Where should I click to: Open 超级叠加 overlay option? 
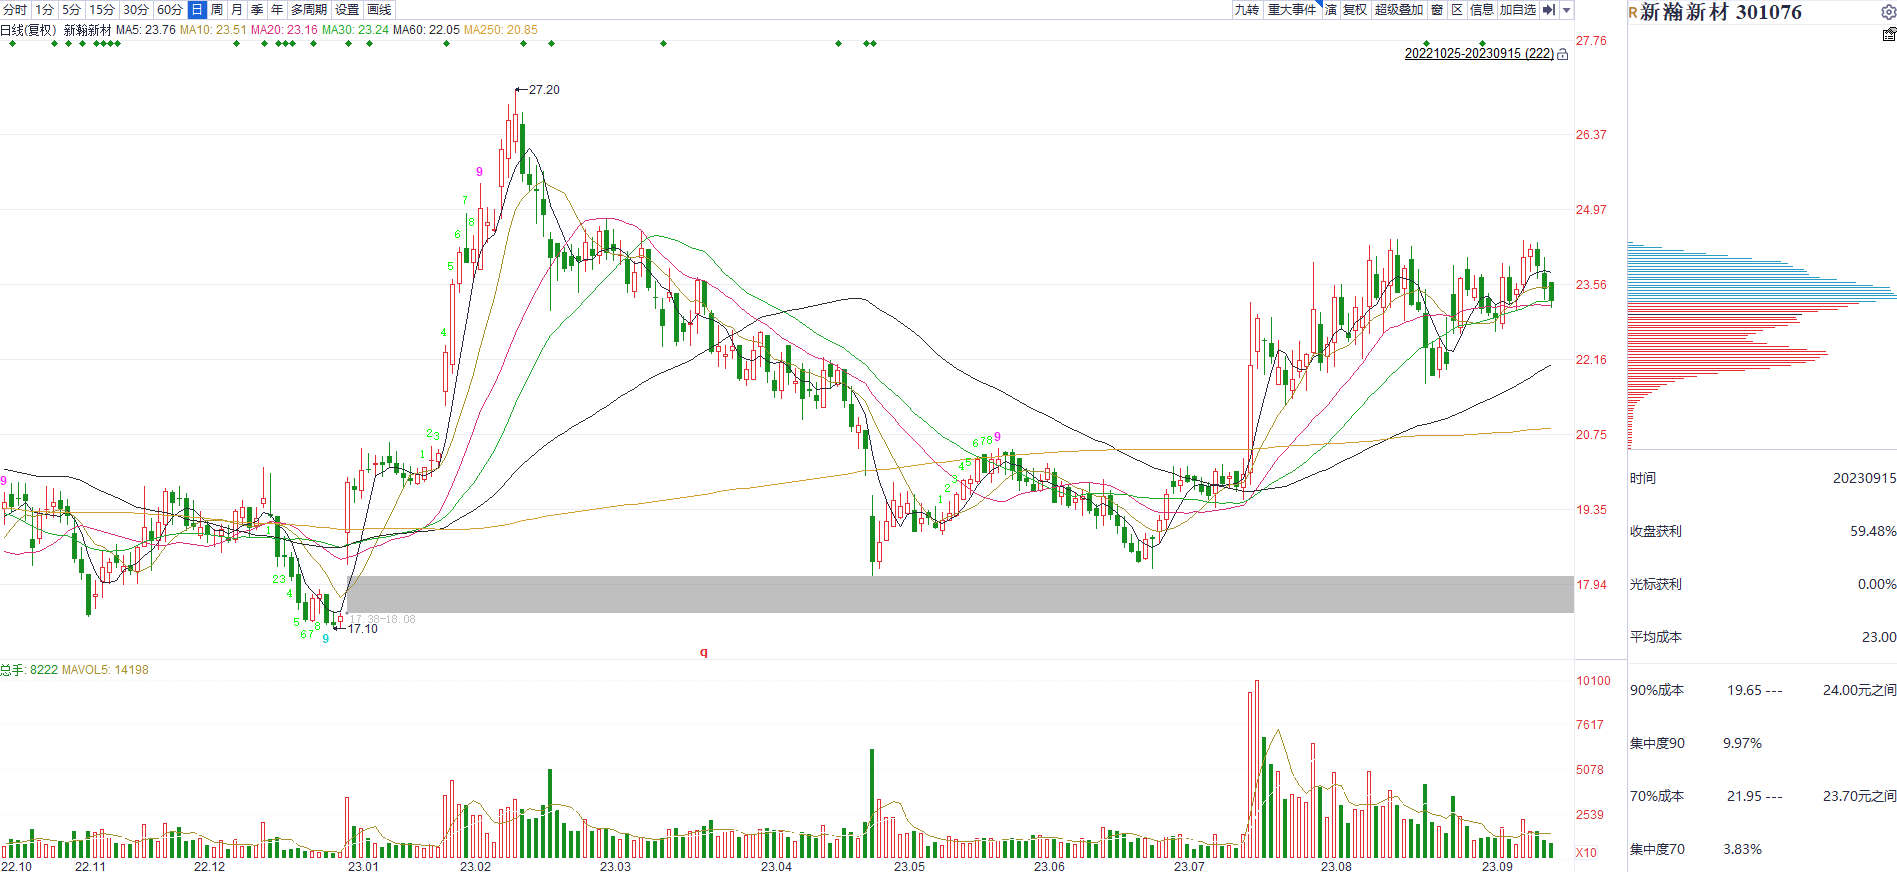1399,9
